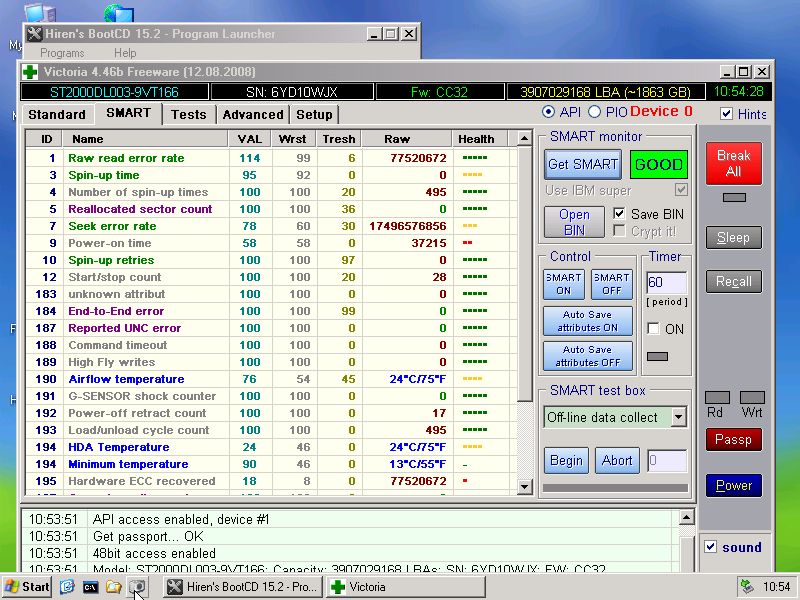Viewport: 800px width, 600px height.
Task: Open Programs menu in Hiren's launcher
Action: [x=62, y=53]
